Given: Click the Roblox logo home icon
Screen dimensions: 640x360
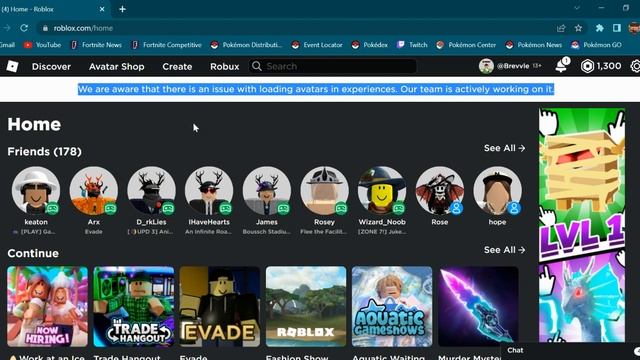Looking at the screenshot, I should coord(12,66).
